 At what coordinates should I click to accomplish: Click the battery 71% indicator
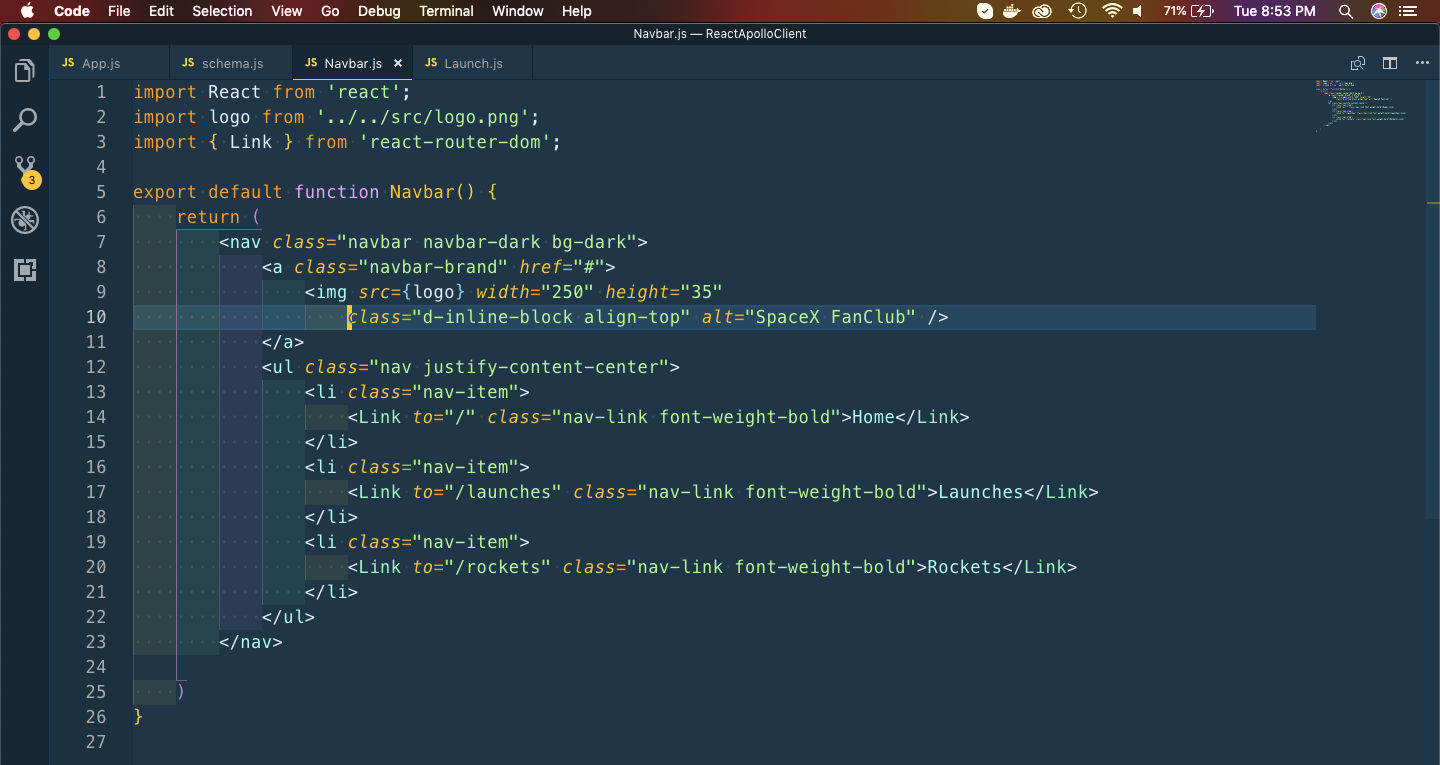point(1189,11)
